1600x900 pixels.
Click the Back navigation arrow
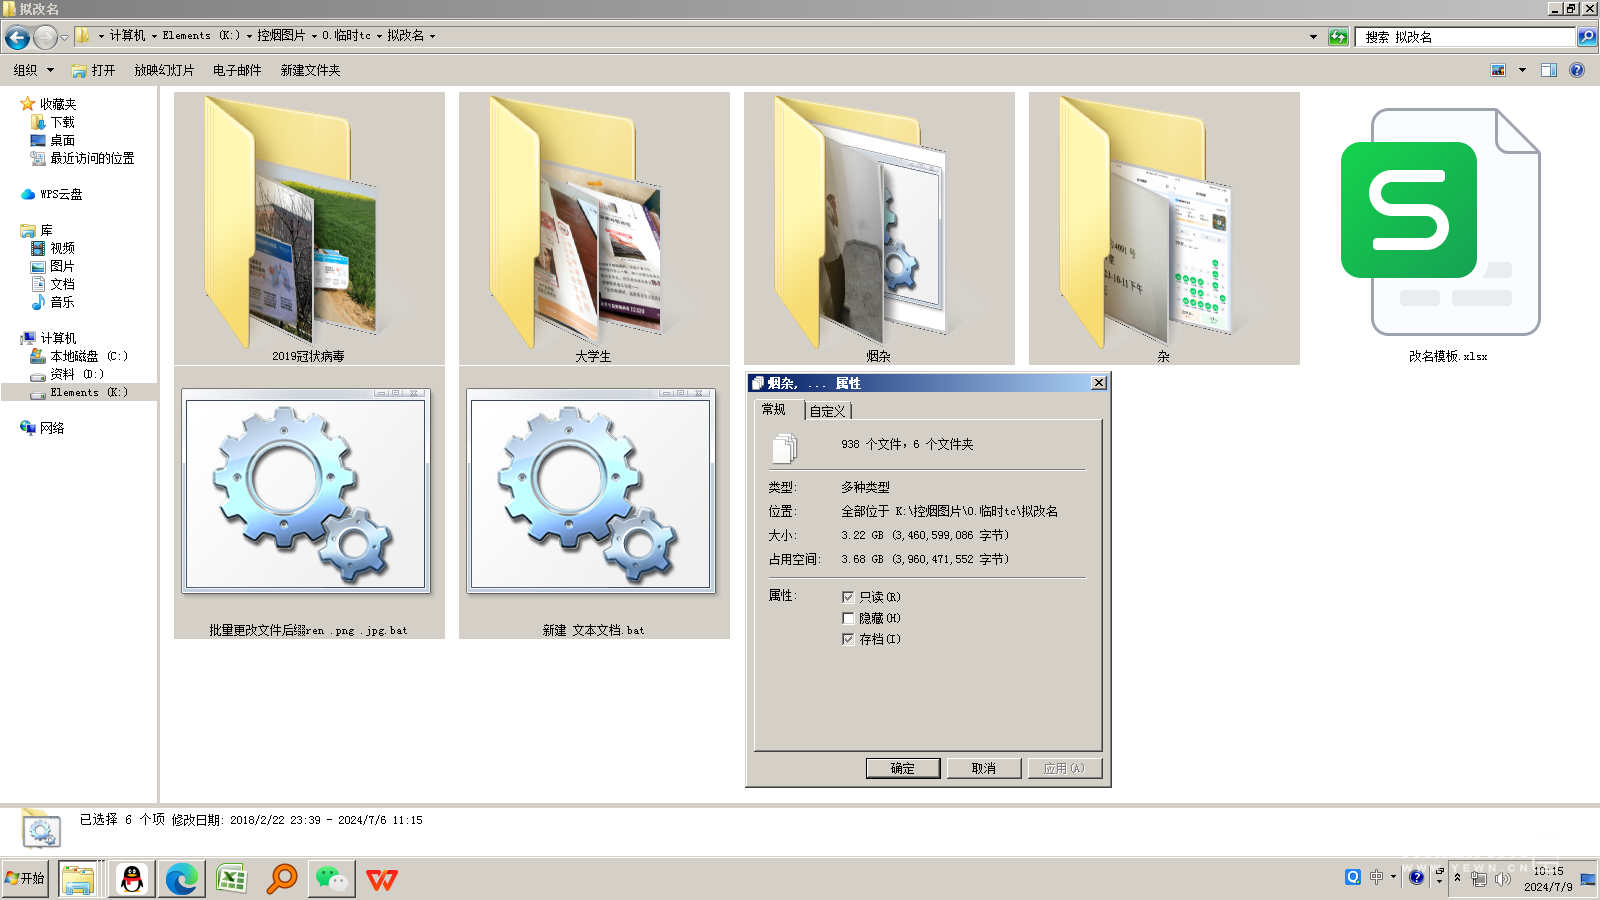pyautogui.click(x=17, y=38)
